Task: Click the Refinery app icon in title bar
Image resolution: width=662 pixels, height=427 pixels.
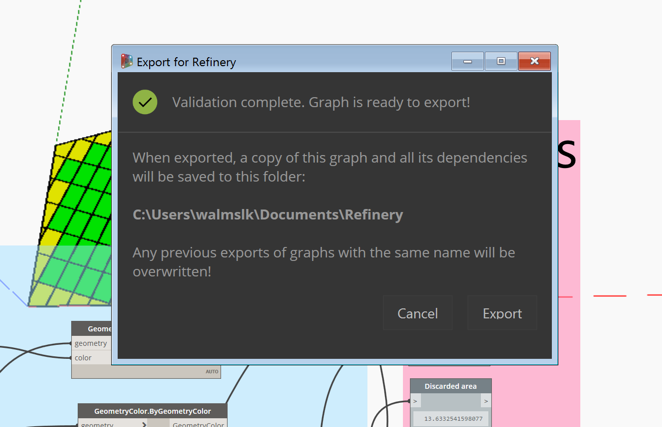Action: pyautogui.click(x=126, y=61)
